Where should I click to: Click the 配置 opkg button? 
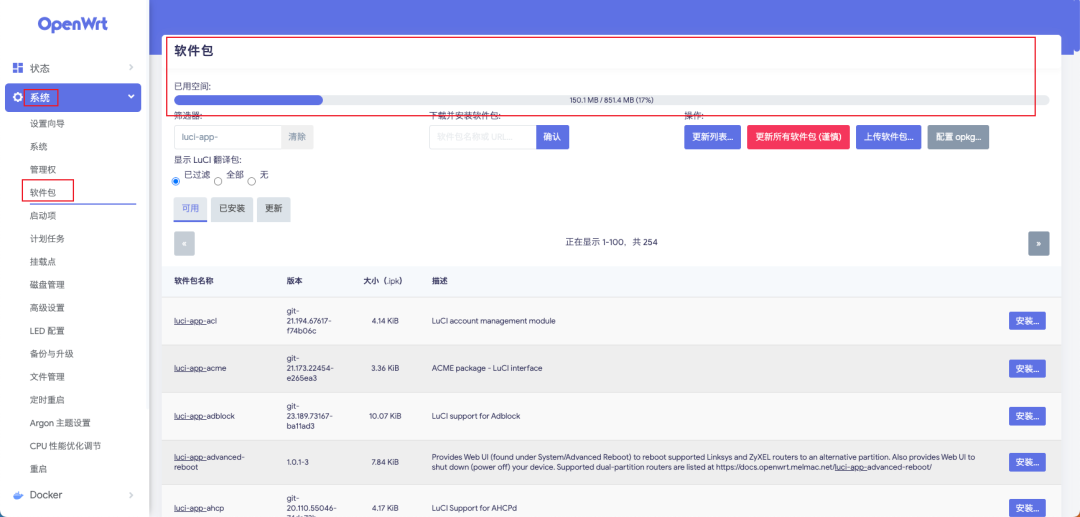(959, 137)
